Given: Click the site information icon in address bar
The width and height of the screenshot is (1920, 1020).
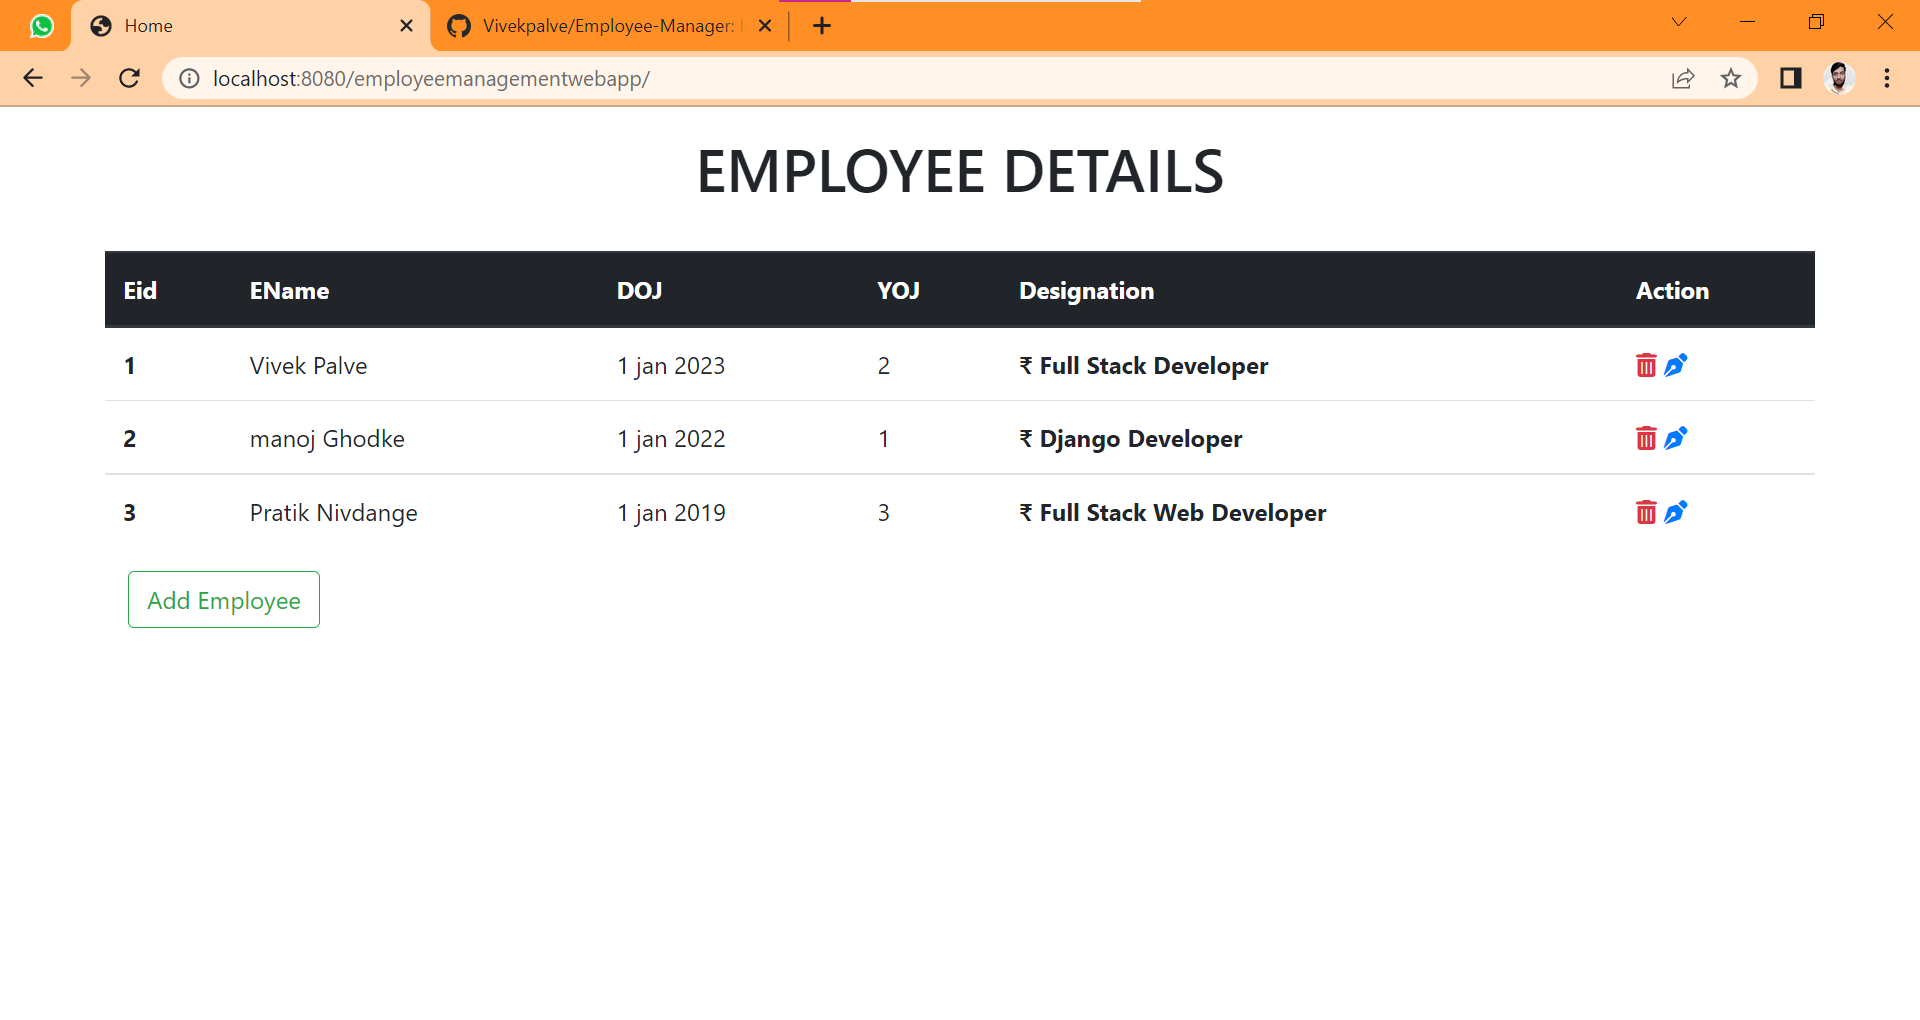Looking at the screenshot, I should pos(189,78).
